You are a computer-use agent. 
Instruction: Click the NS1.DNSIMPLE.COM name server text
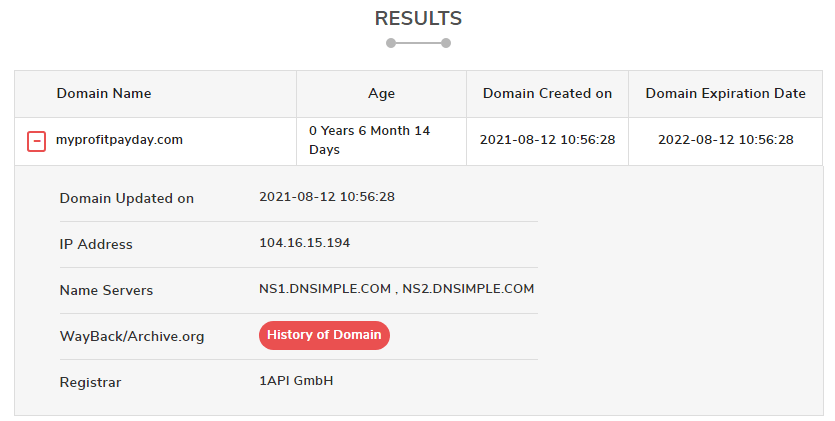coord(325,288)
